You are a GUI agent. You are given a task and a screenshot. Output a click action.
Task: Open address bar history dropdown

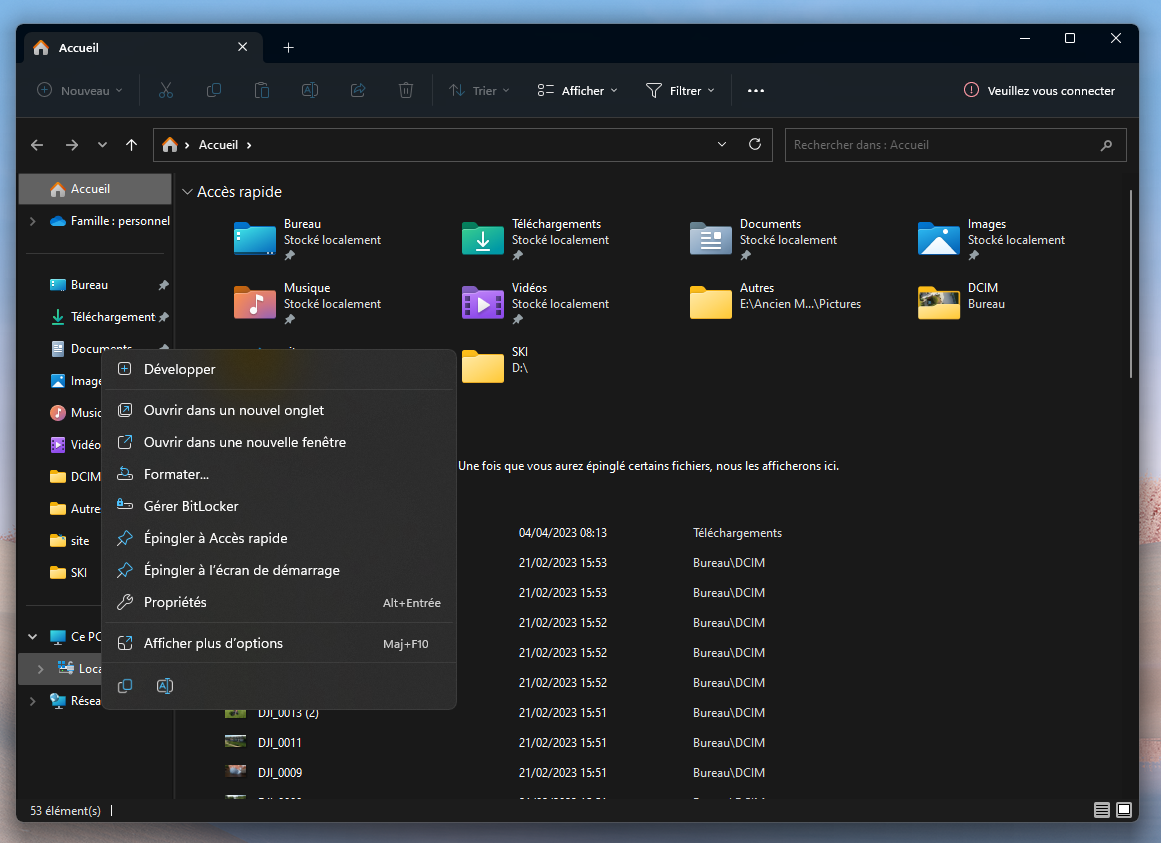coord(723,144)
